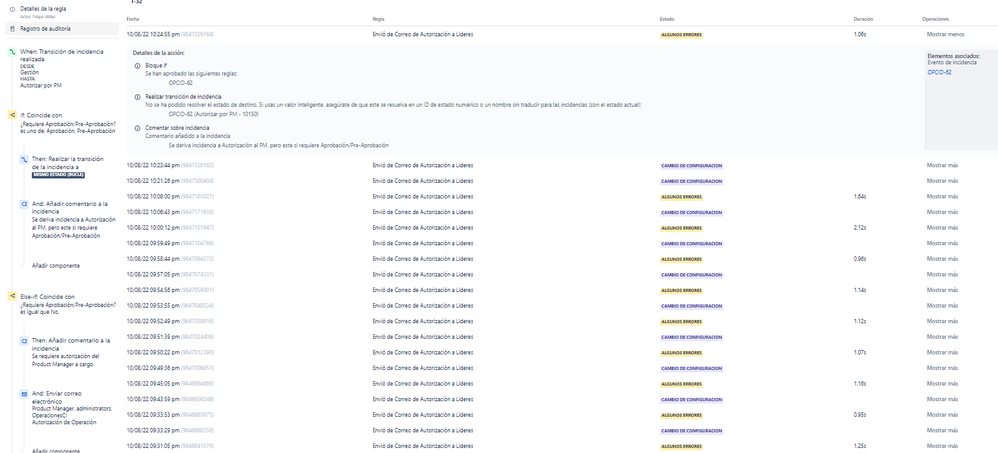Image resolution: width=998 pixels, height=453 pixels.
Task: Click the info icon next to Detalles de la regla
Action: coord(13,10)
